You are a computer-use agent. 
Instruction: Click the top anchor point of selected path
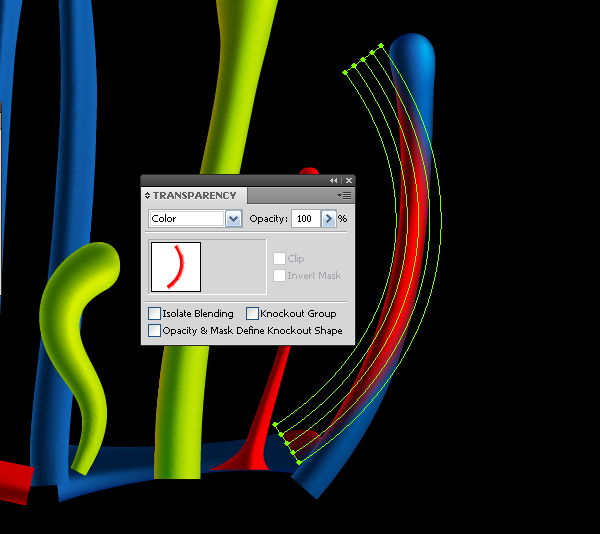381,46
